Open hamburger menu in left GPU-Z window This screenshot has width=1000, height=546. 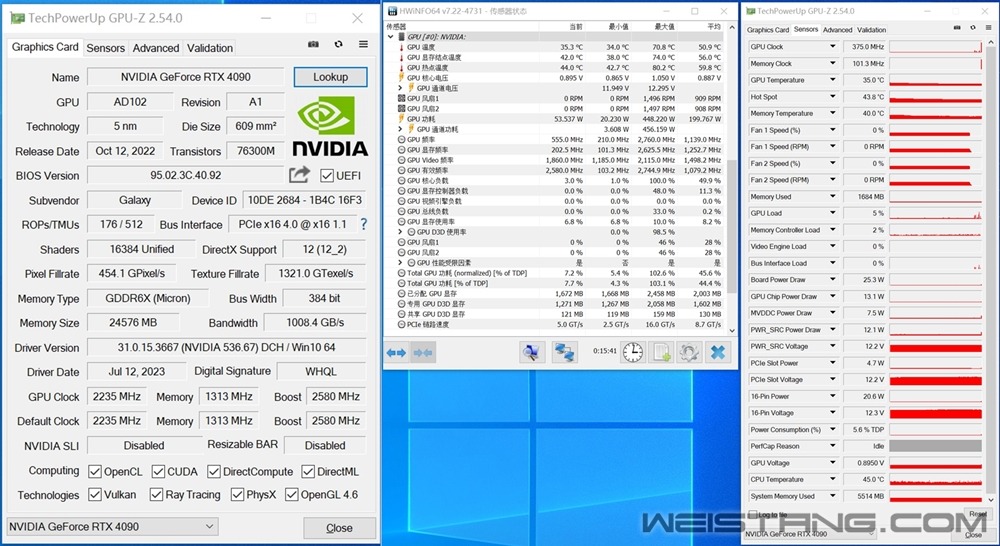363,44
